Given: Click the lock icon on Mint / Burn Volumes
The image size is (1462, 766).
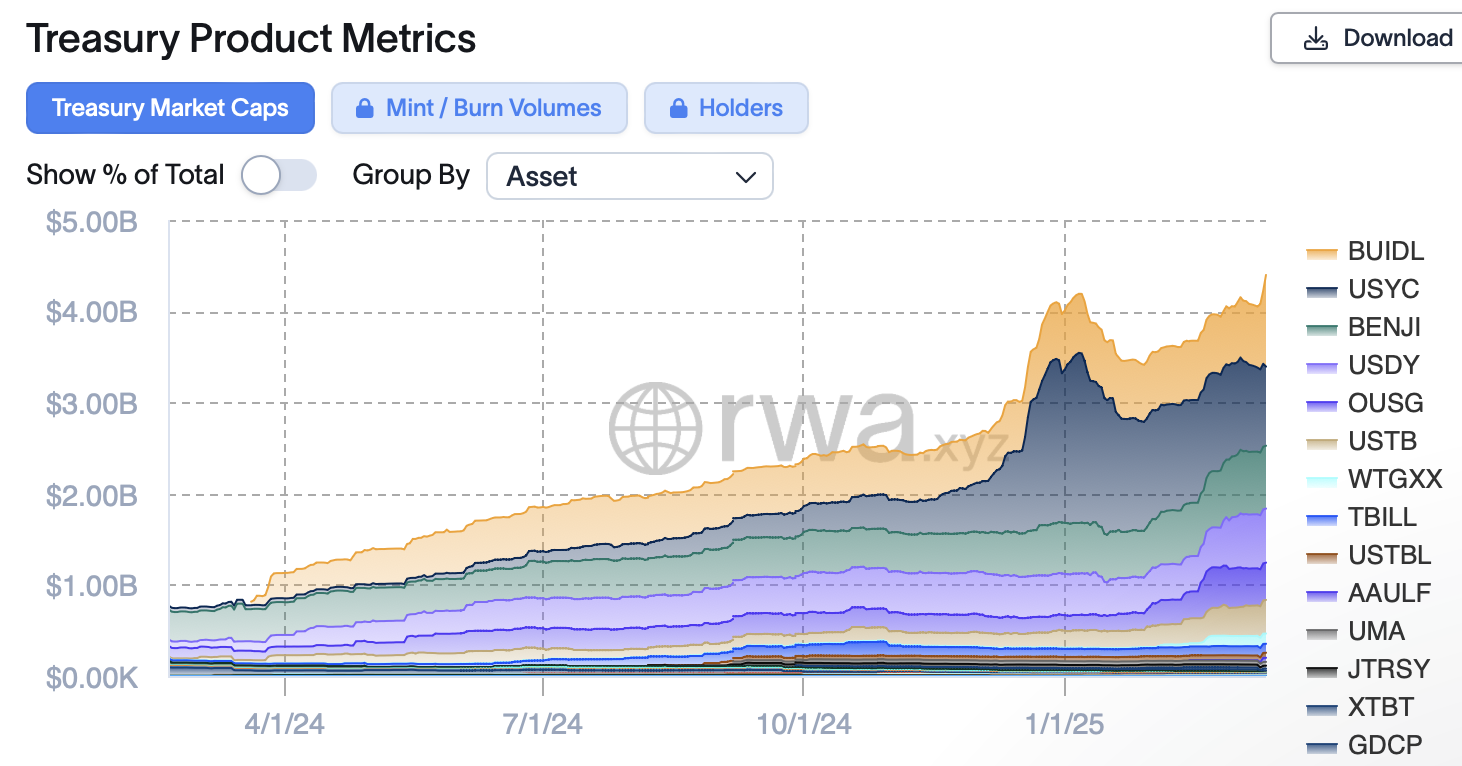Looking at the screenshot, I should click(365, 108).
